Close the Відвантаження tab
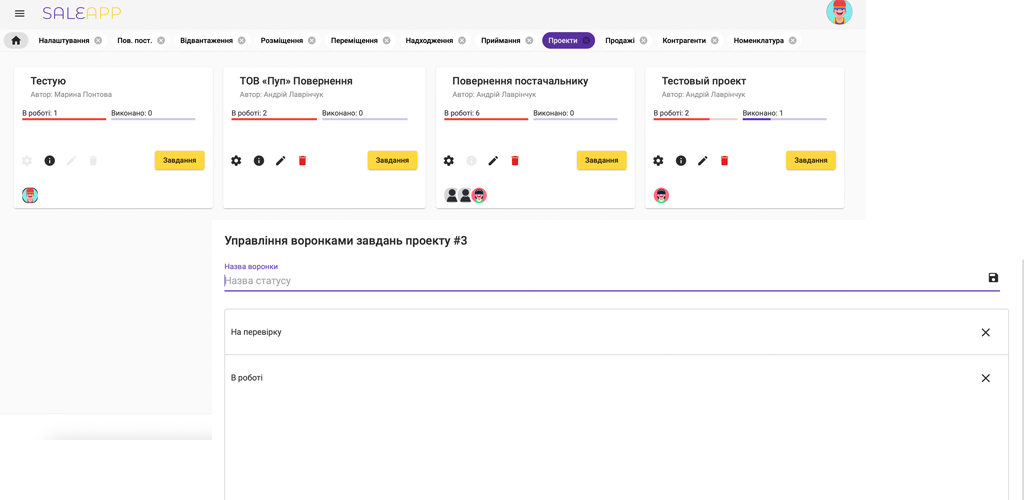The image size is (1024, 500). (242, 40)
